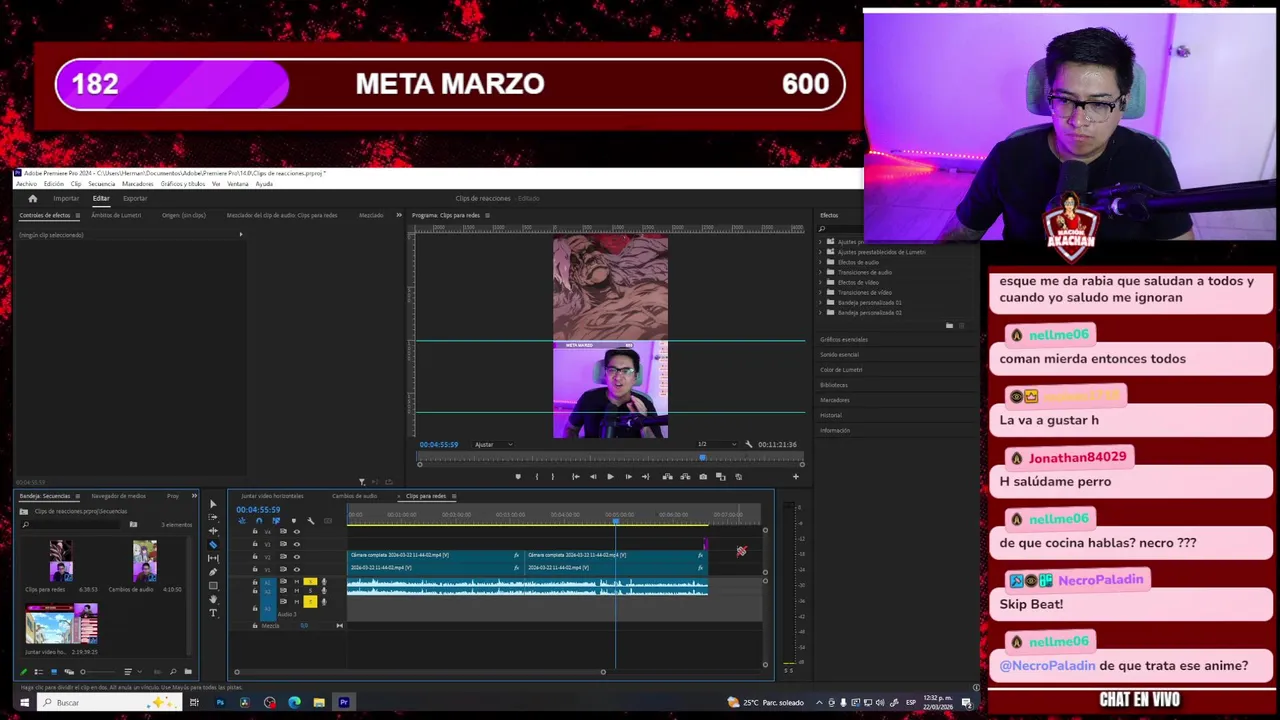1280x720 pixels.
Task: Toggle V2 track visibility eye
Action: point(297,557)
